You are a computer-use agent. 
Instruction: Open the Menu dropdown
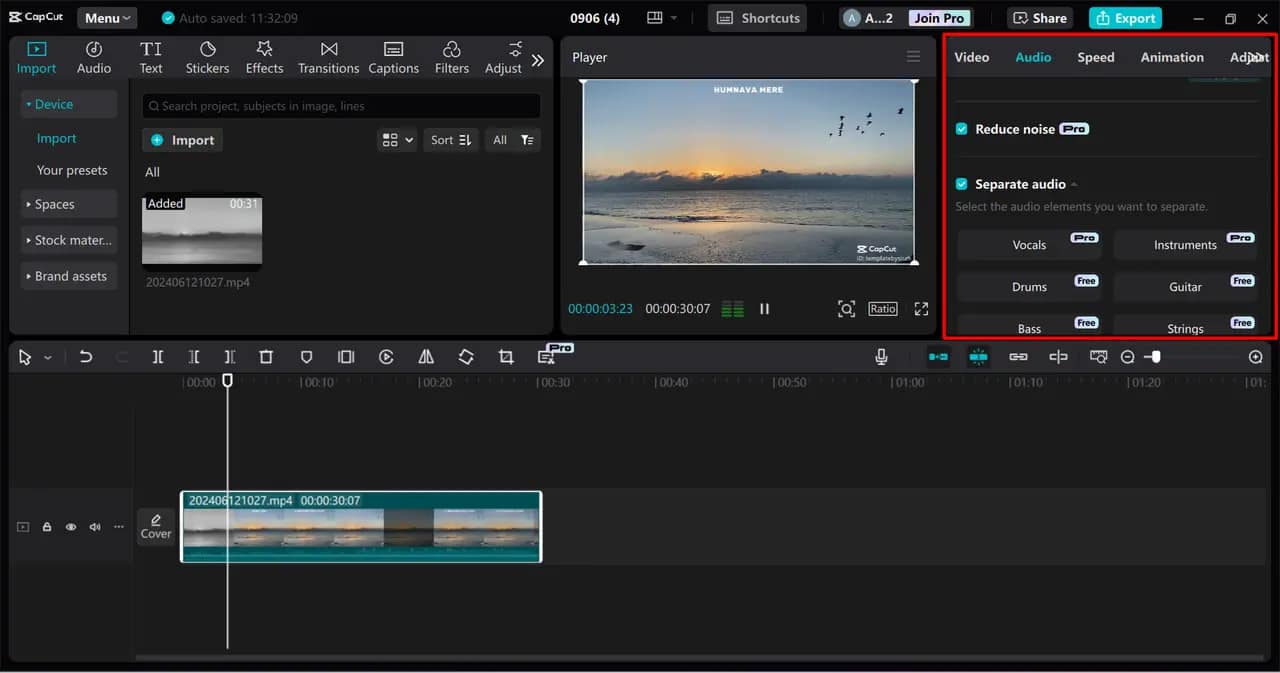(x=107, y=18)
